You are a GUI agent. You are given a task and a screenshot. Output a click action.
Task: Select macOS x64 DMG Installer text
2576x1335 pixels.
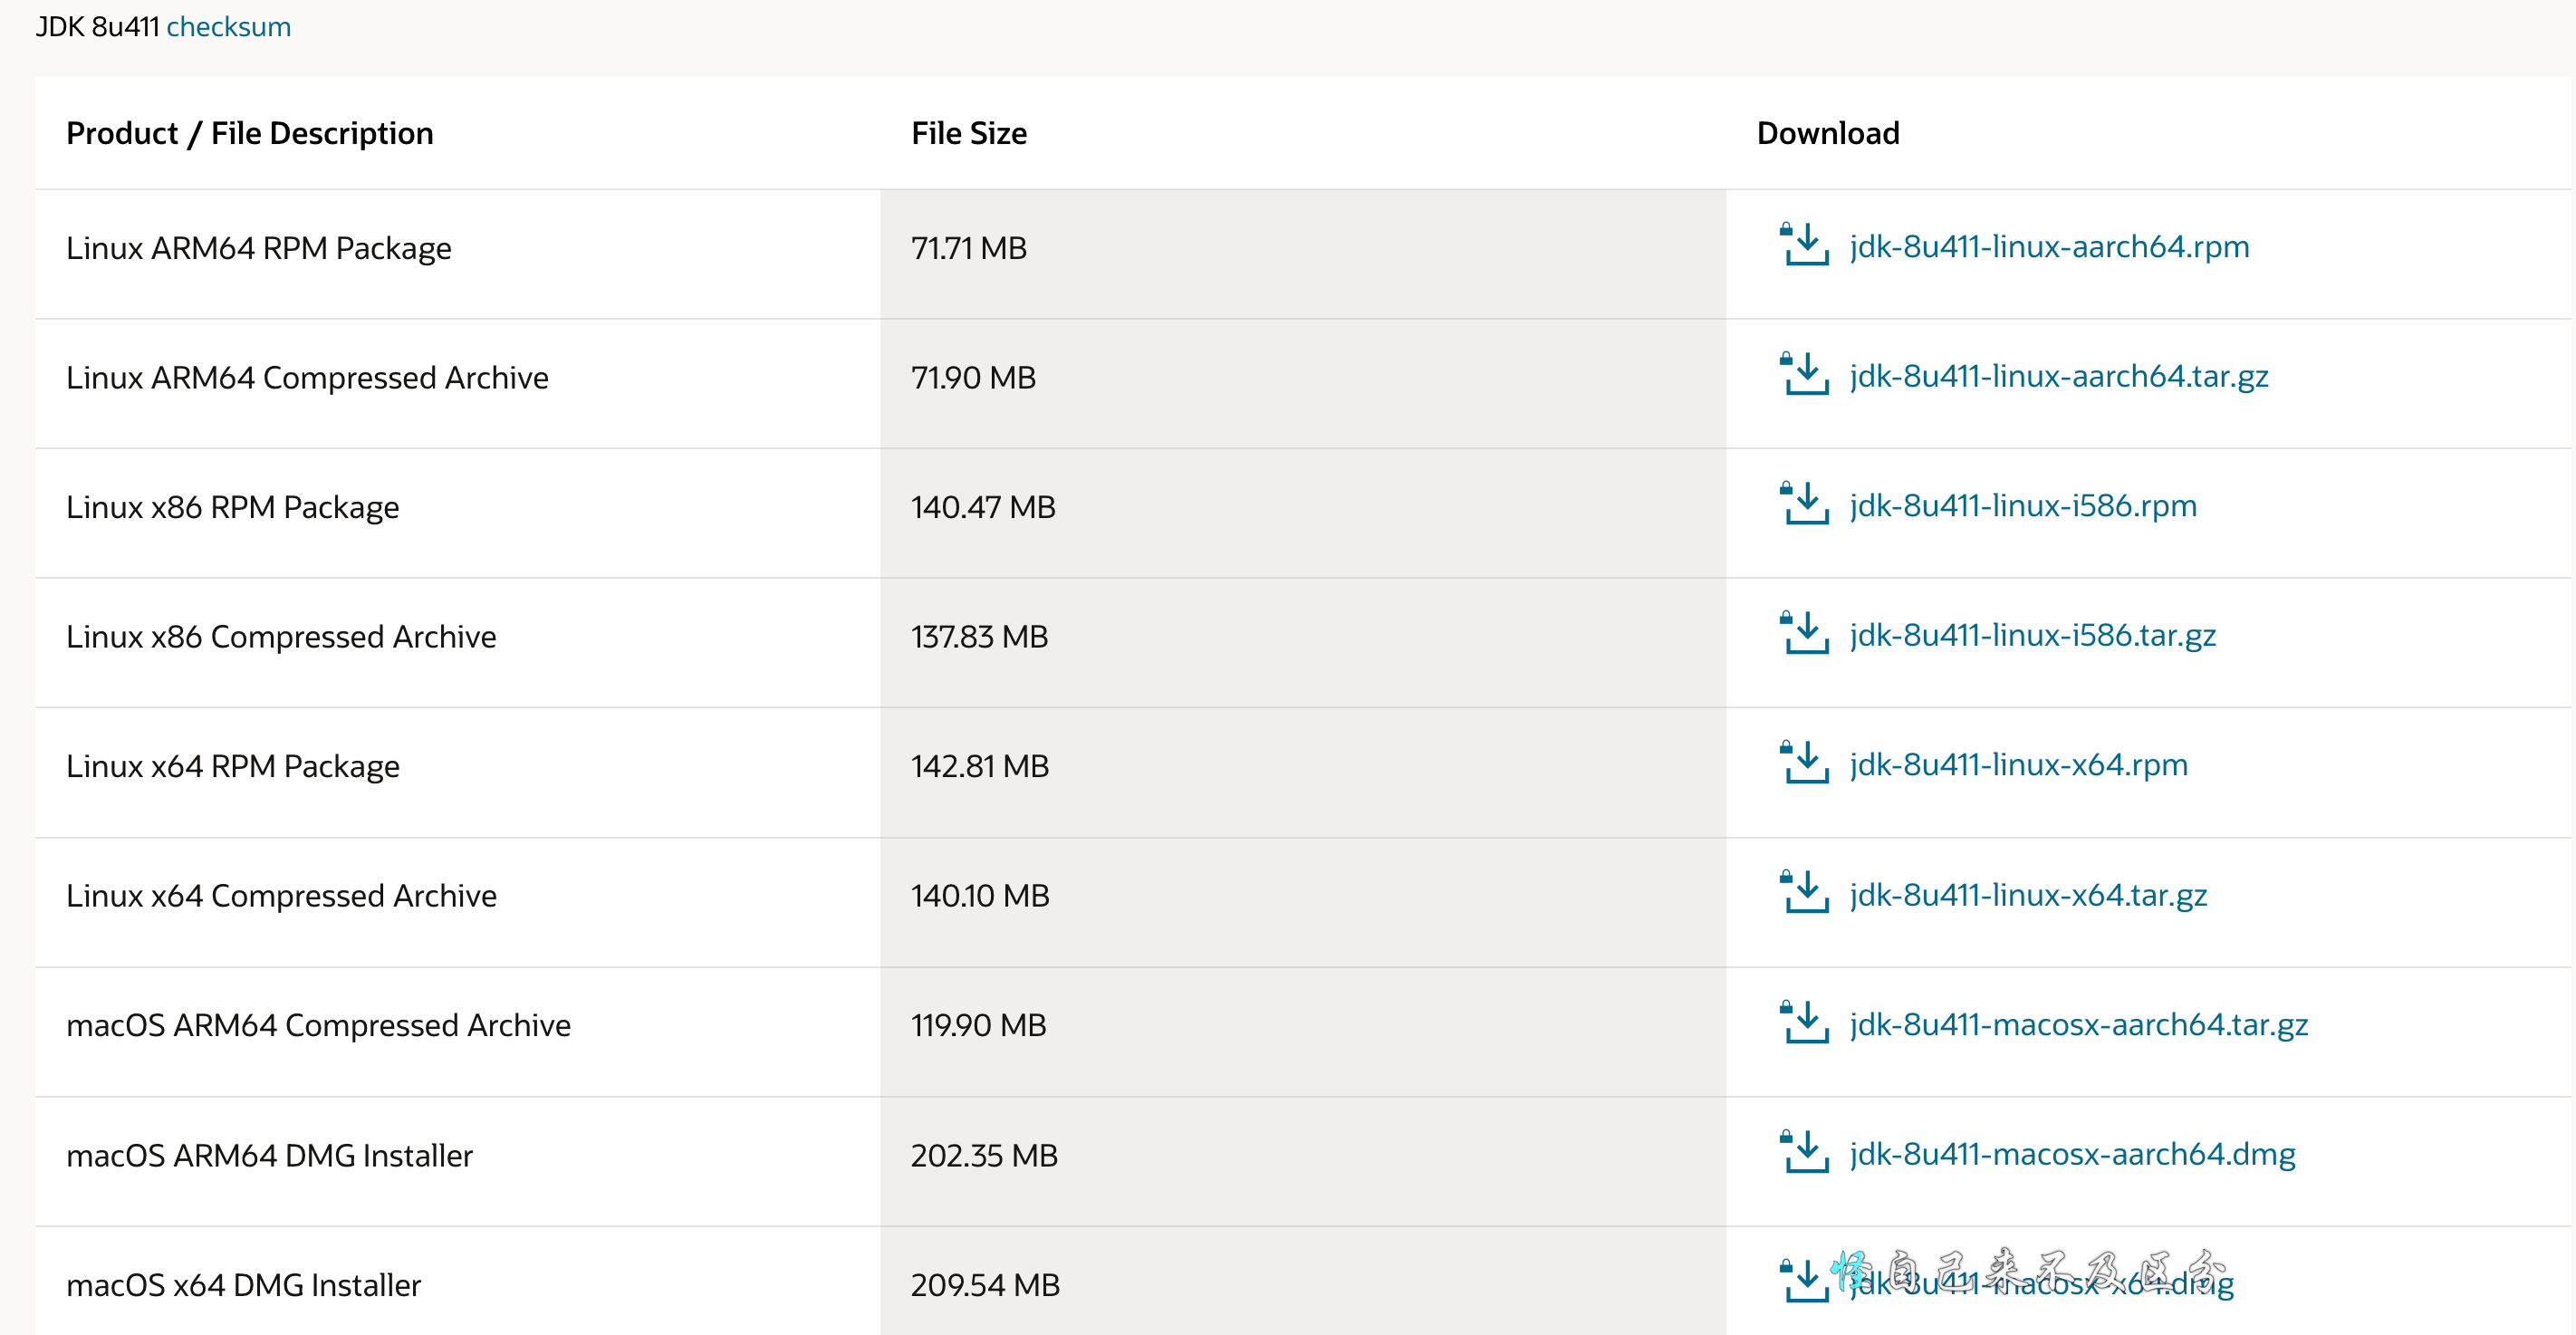[243, 1284]
